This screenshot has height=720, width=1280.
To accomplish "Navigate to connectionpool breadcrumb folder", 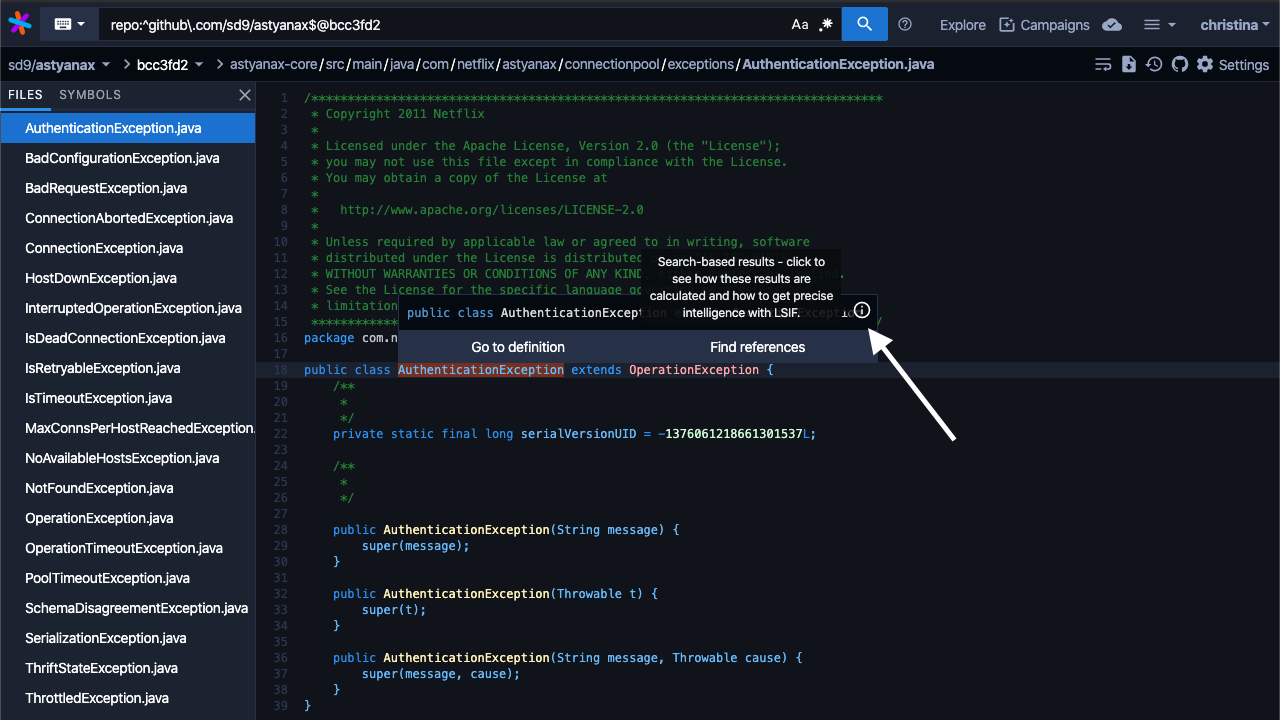I will (x=612, y=64).
